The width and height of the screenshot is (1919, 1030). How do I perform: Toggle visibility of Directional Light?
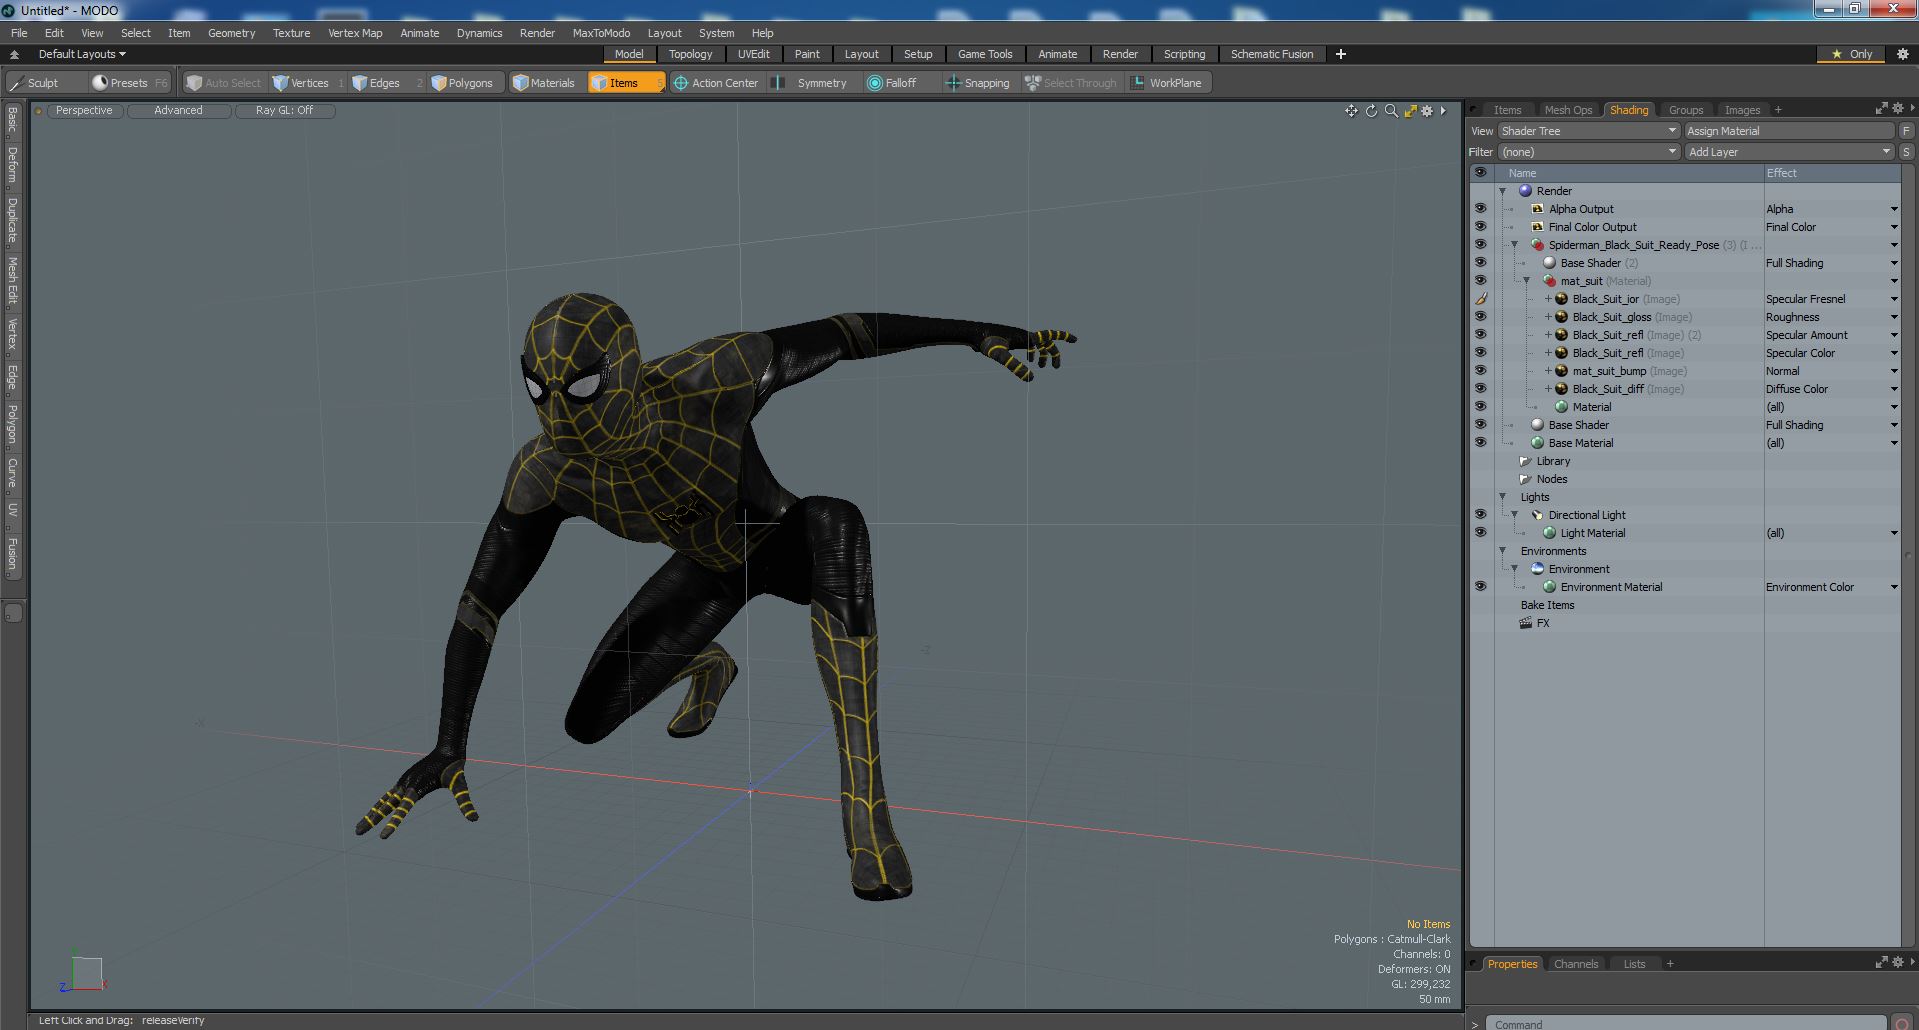pyautogui.click(x=1480, y=515)
